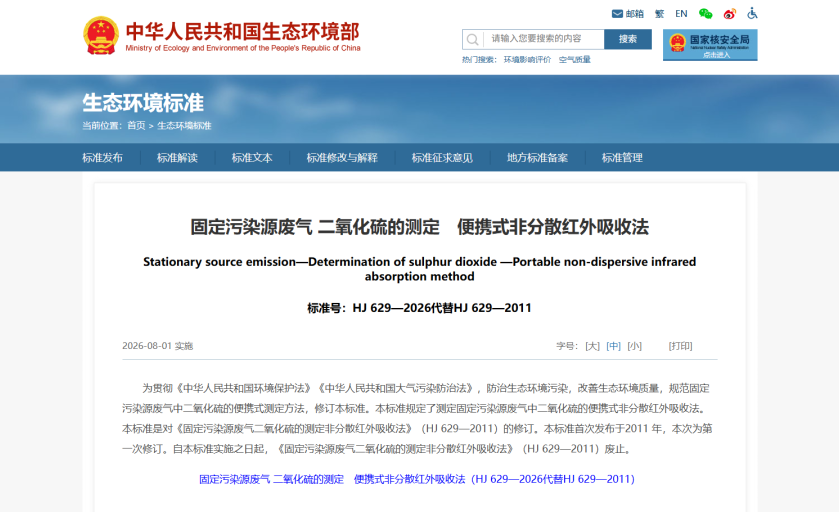Screen dimensions: 839x512
Task: Click the 2026-08-01 实施 date text
Action: click(157, 346)
